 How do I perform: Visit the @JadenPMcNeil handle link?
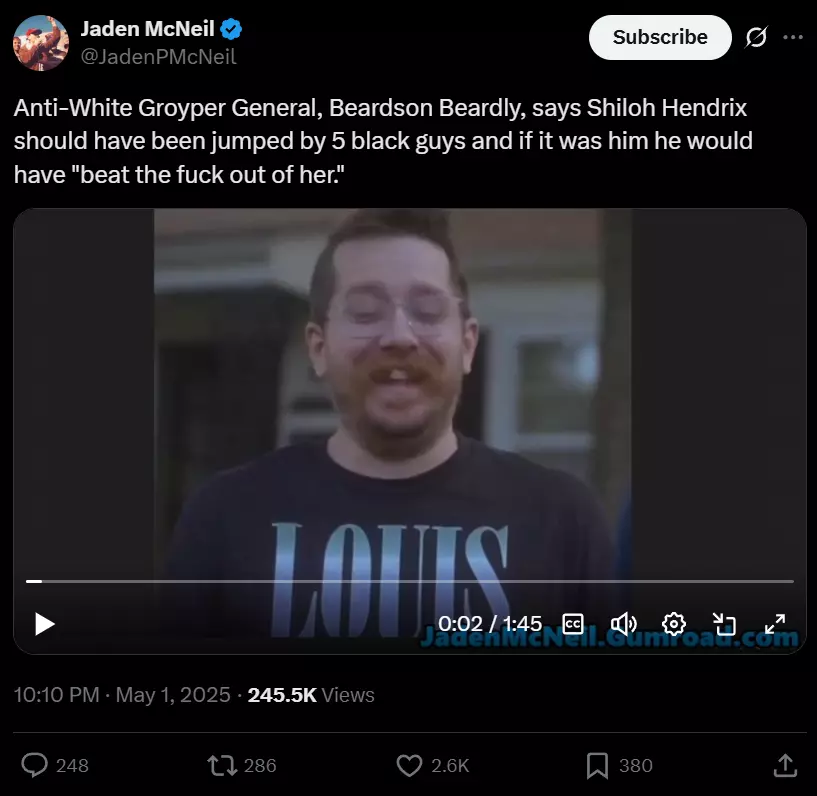tap(158, 57)
